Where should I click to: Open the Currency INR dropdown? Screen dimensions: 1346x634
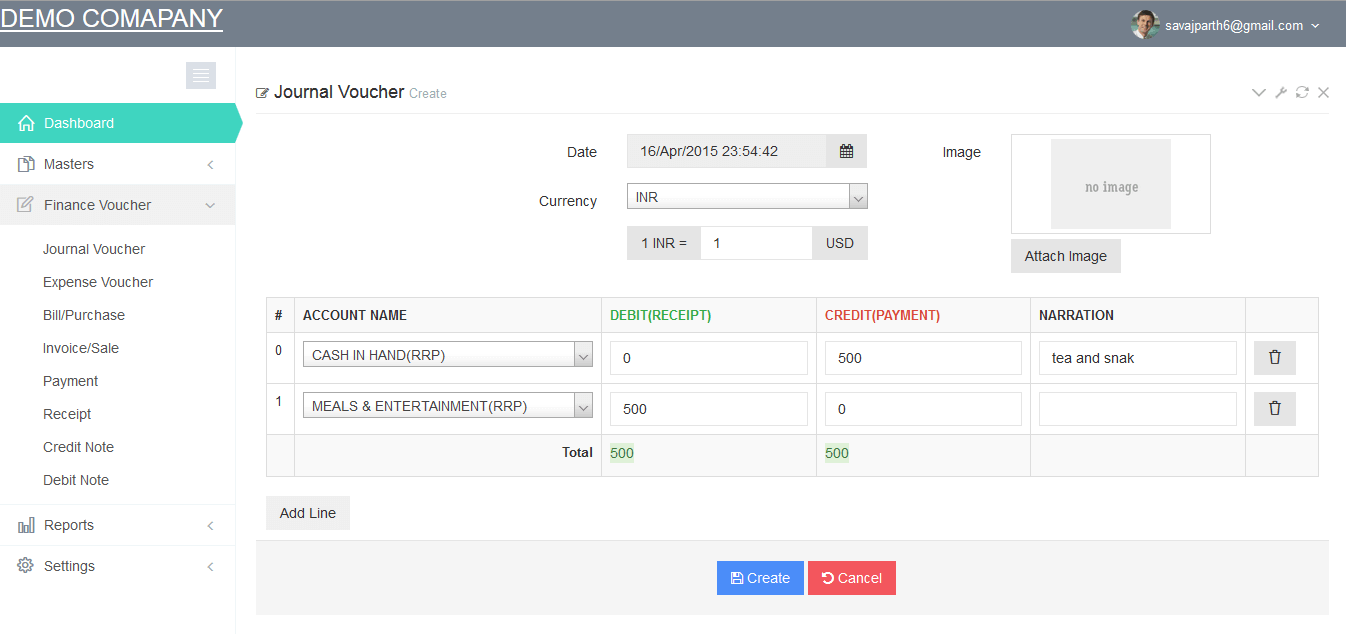(747, 197)
